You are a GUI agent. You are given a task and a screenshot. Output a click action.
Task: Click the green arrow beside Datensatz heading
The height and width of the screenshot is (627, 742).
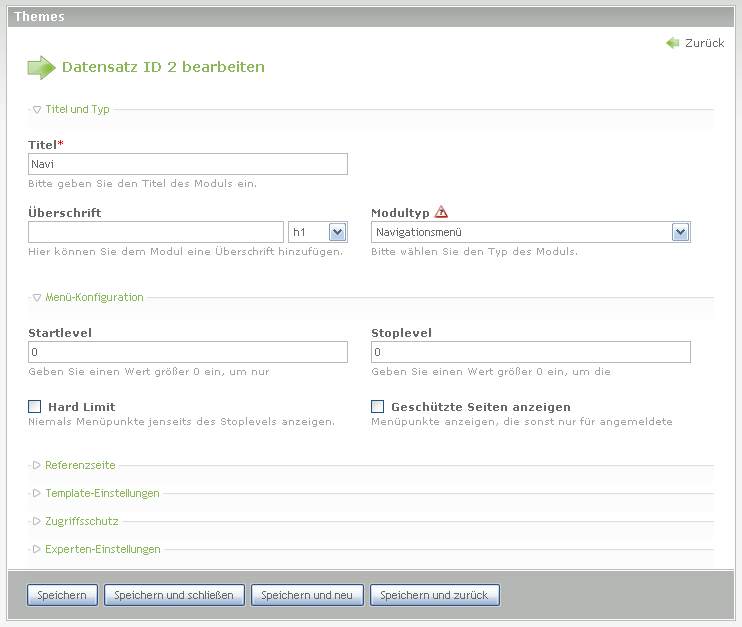[41, 67]
